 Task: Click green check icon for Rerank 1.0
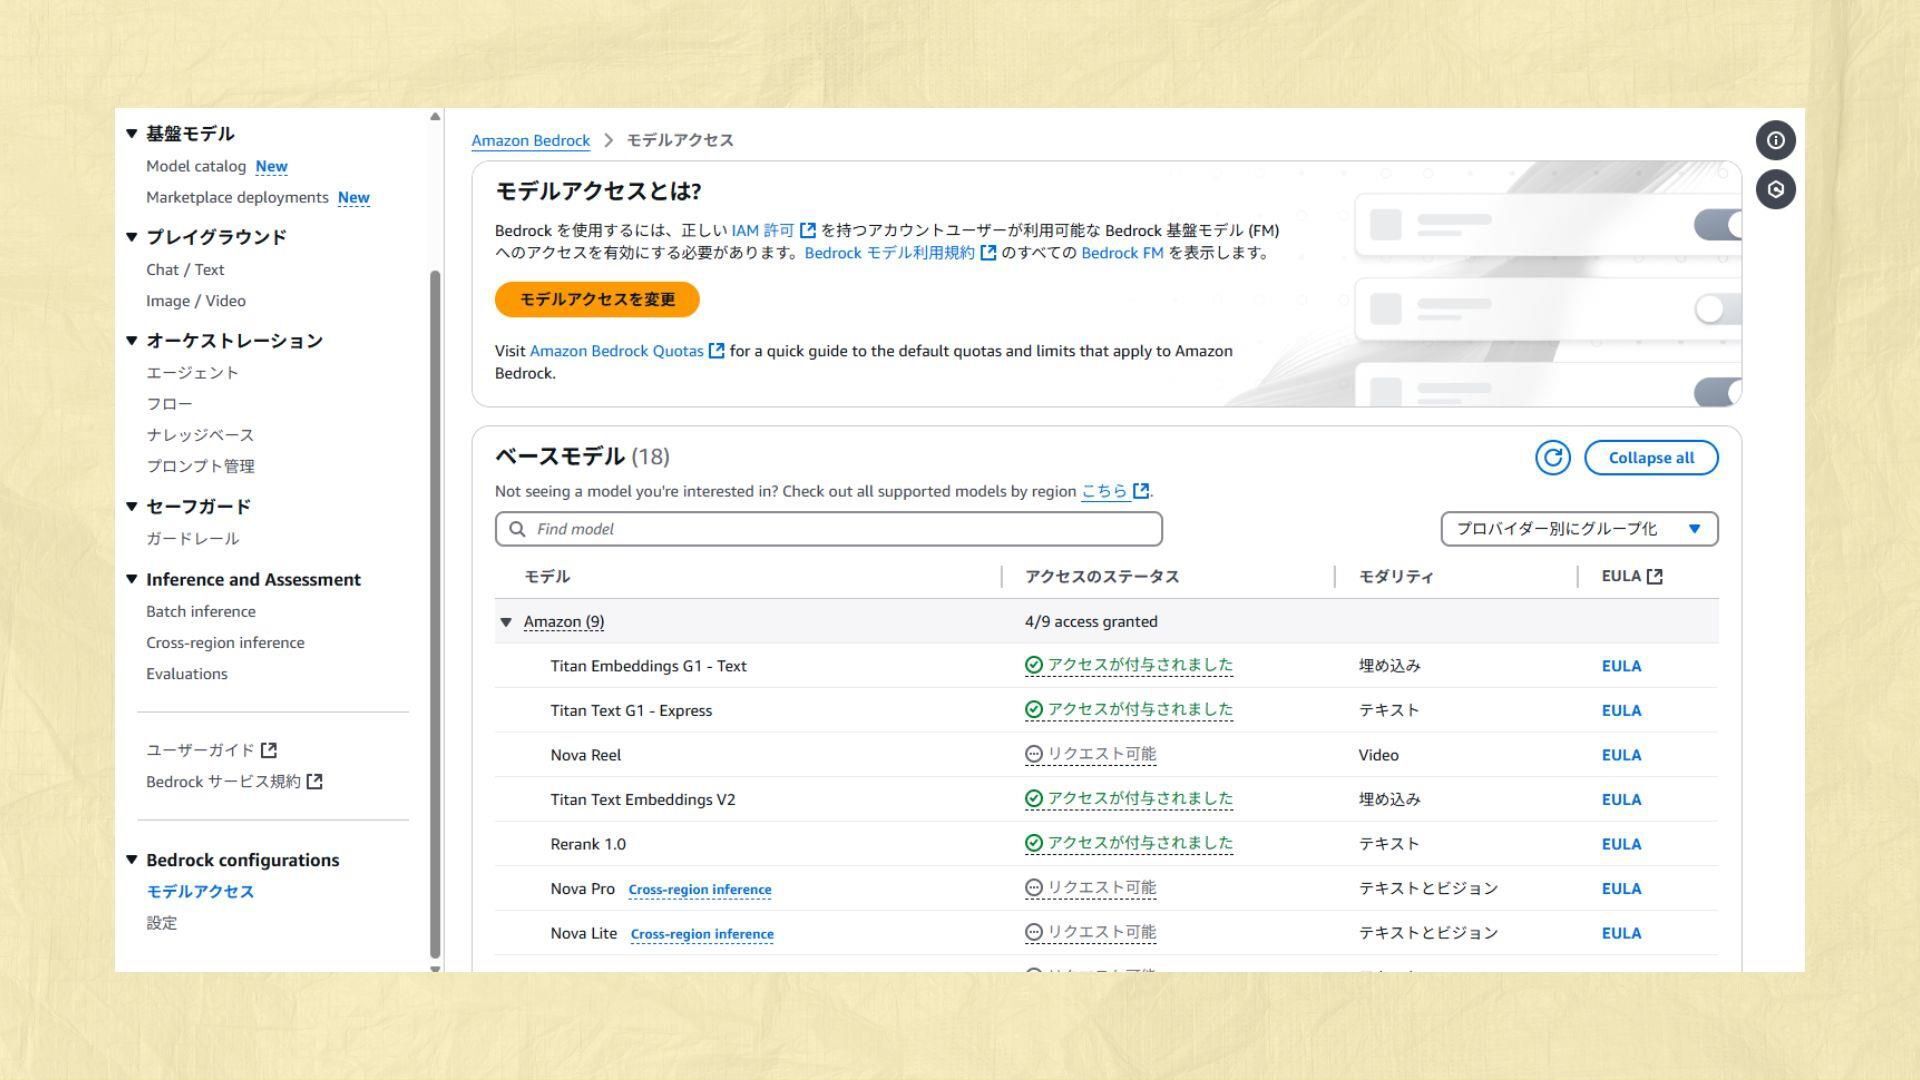(1034, 844)
